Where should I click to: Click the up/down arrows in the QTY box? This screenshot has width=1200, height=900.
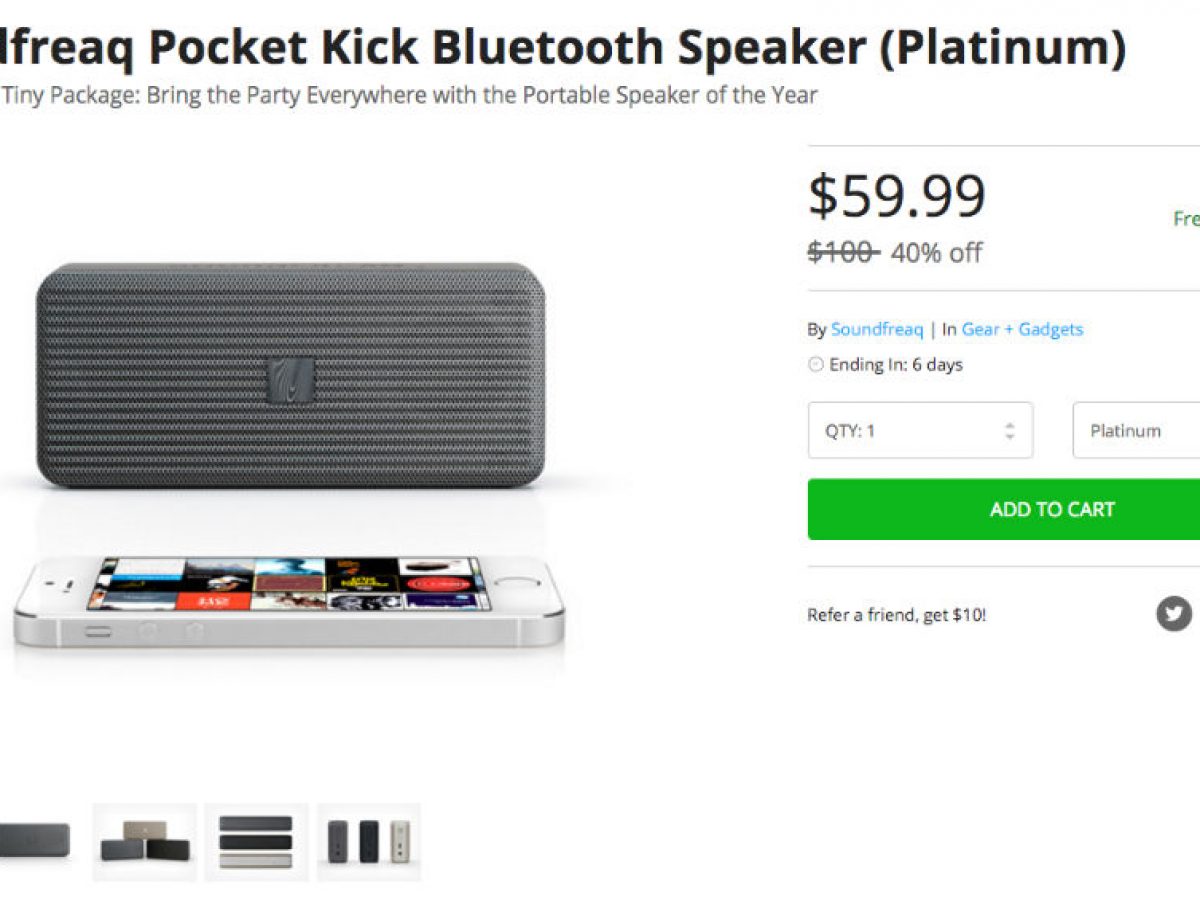pos(1010,431)
